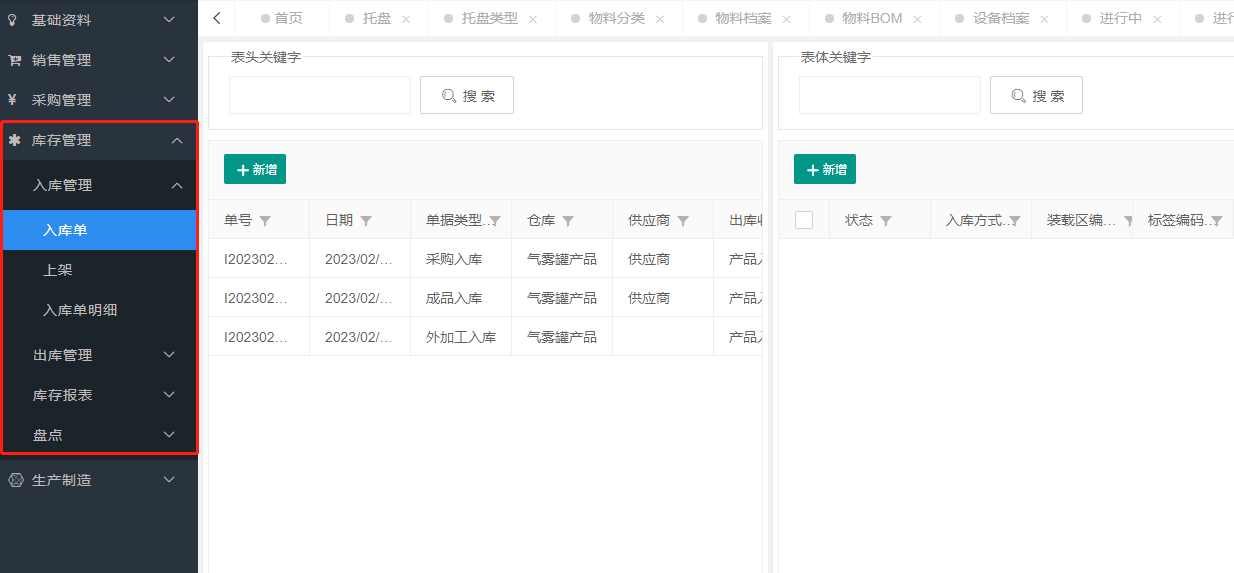Screen dimensions: 1234x573
Task: Click the 表体关键字 search input field
Action: point(889,96)
